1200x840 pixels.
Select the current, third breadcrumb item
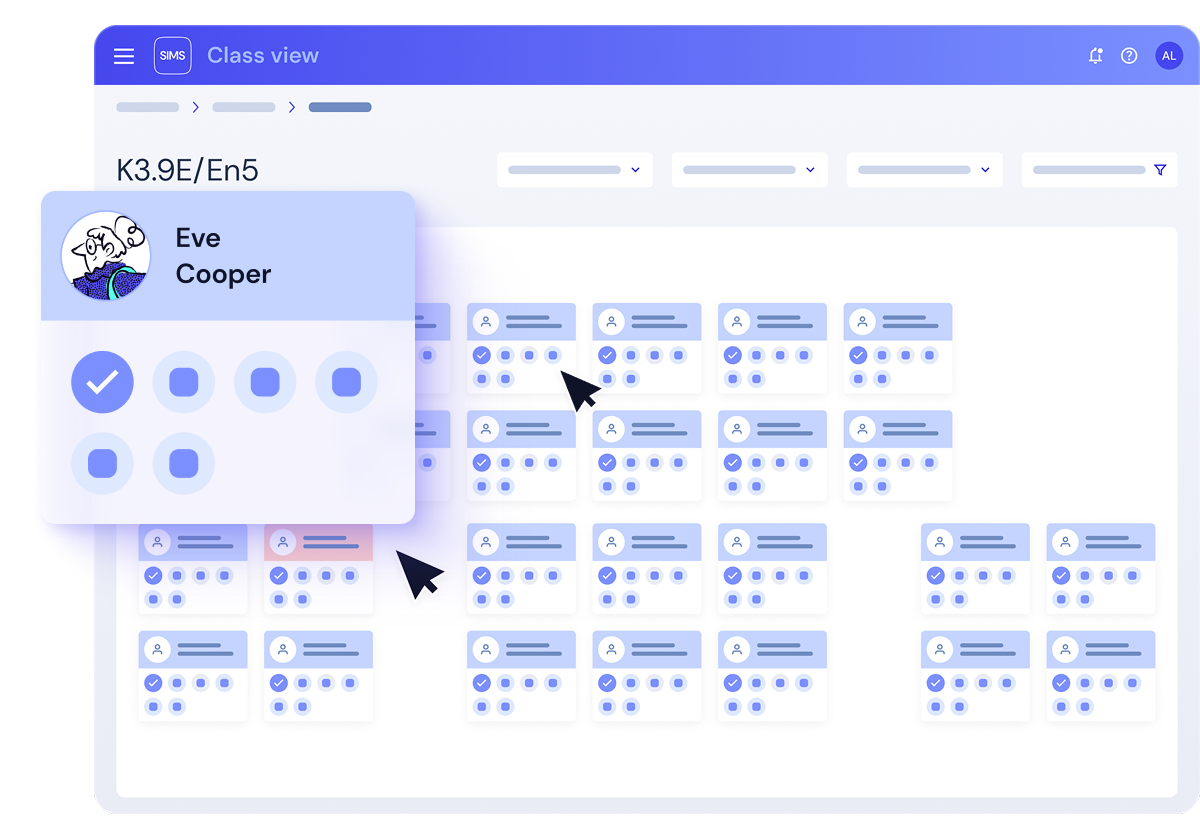pos(340,107)
